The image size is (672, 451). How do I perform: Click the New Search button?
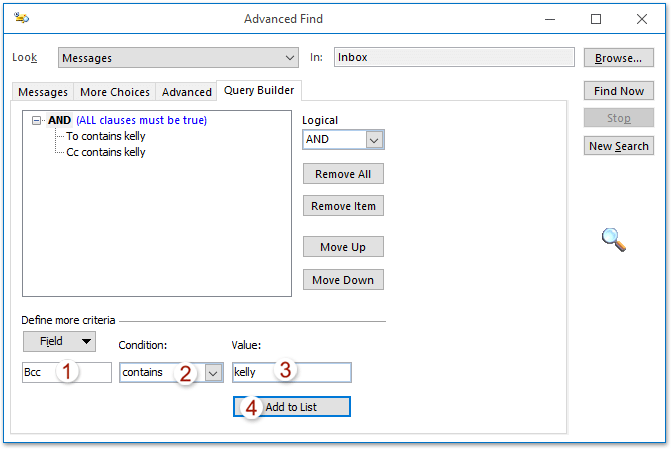(x=618, y=146)
